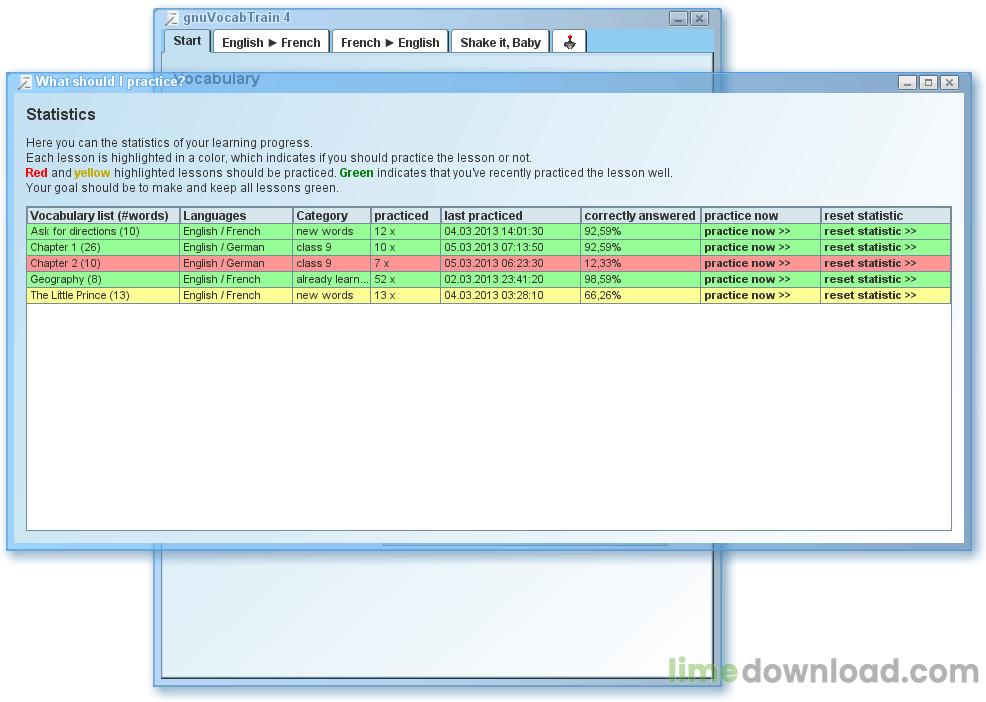Minimize the gnuVocabTrain 4 main window
986x702 pixels.
678,18
